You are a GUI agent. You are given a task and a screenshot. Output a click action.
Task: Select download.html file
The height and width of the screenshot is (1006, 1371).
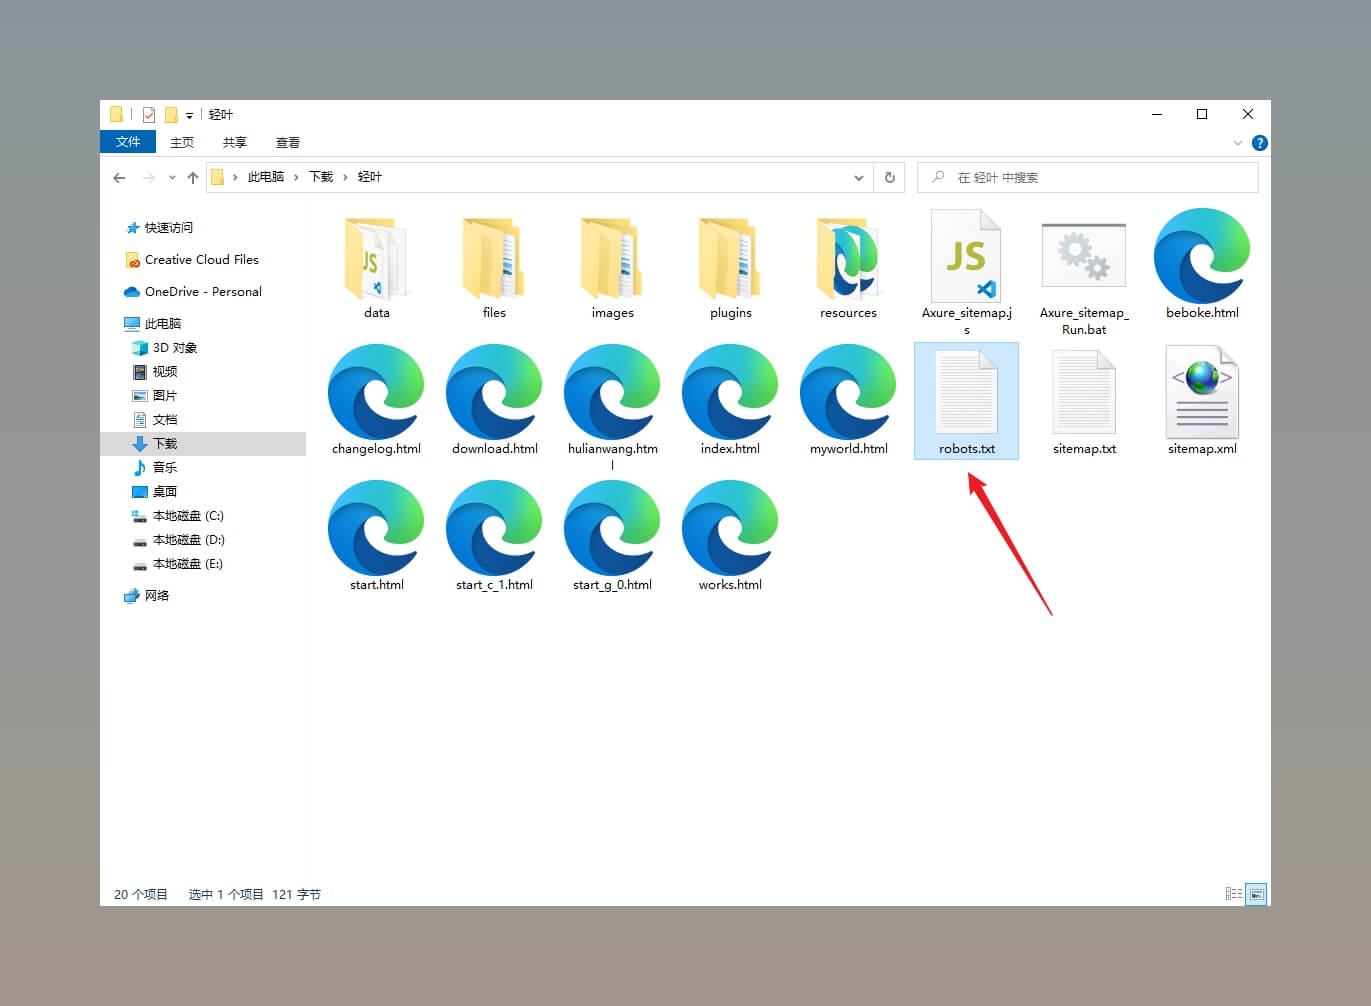494,401
